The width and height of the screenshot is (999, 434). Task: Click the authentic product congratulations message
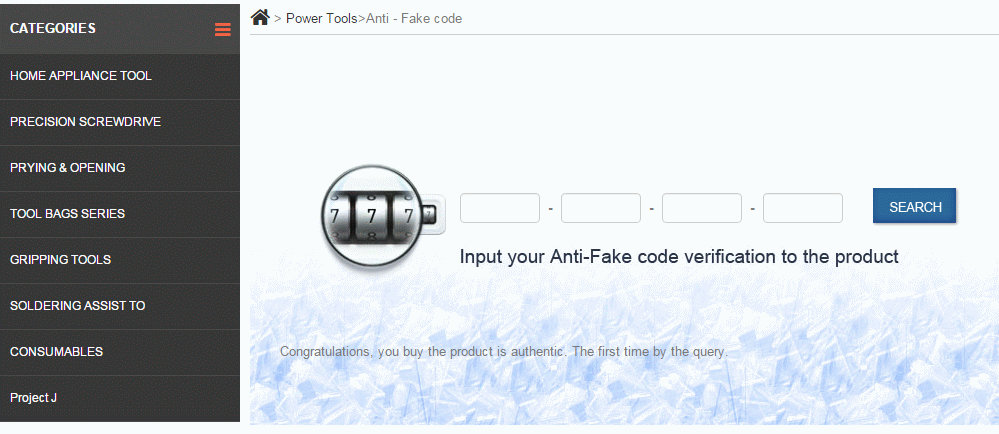point(503,352)
